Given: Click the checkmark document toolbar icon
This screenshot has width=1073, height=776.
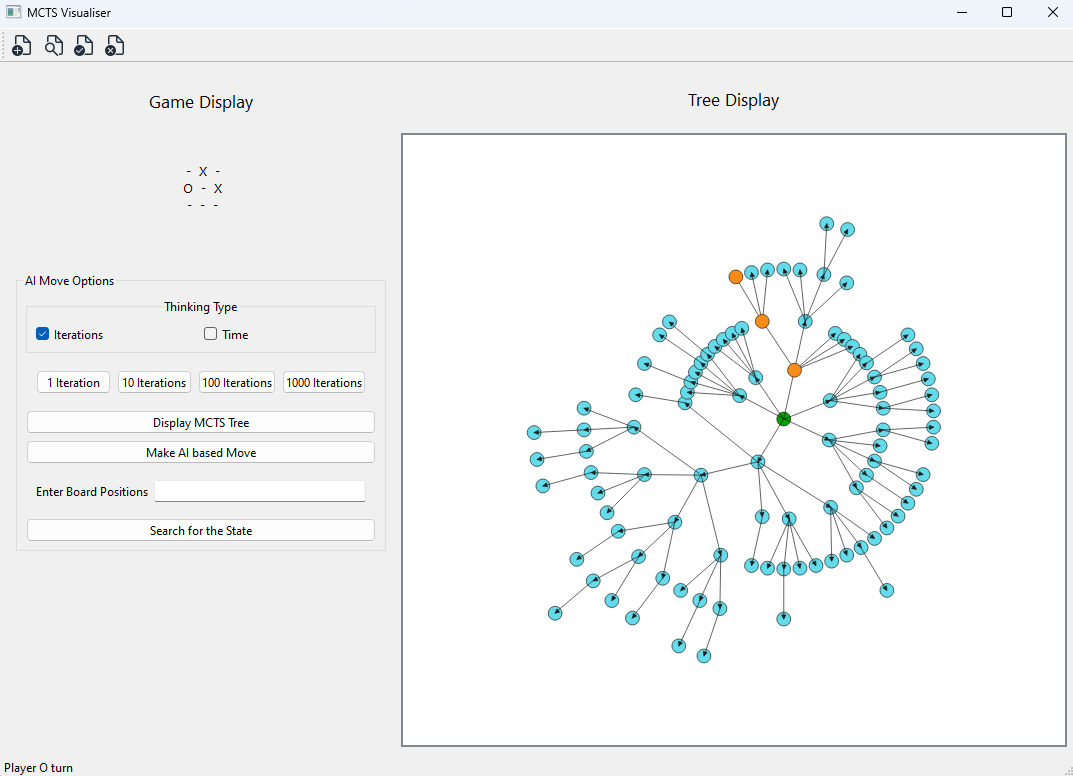Looking at the screenshot, I should tap(83, 45).
